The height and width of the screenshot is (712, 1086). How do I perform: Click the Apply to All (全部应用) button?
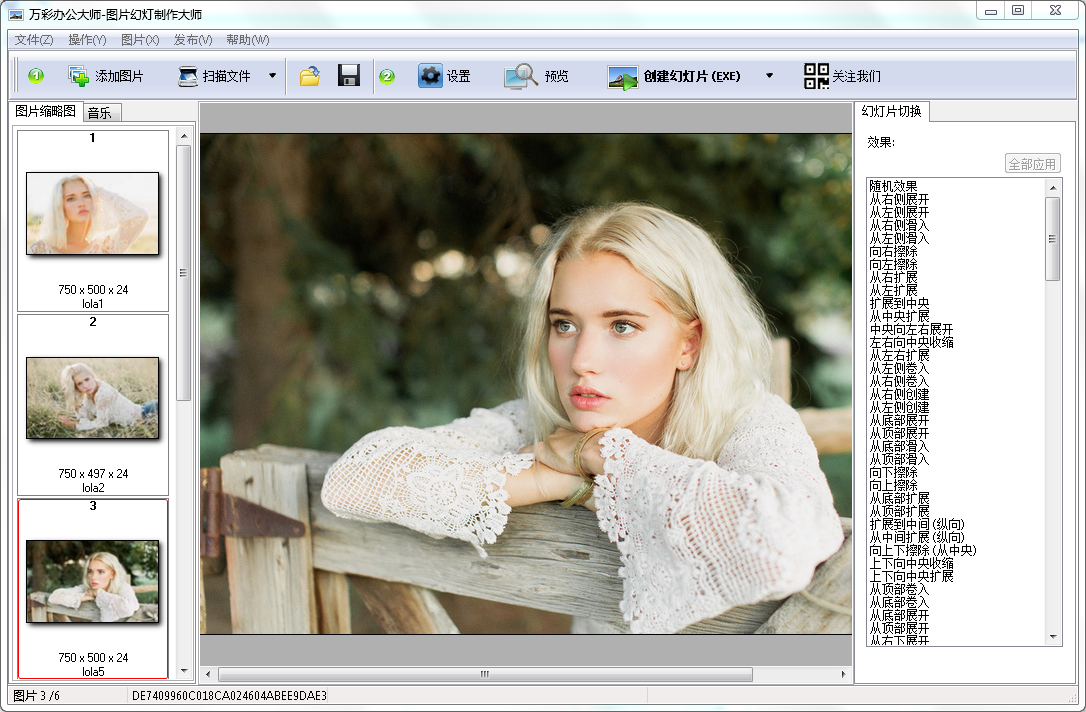coord(1032,164)
